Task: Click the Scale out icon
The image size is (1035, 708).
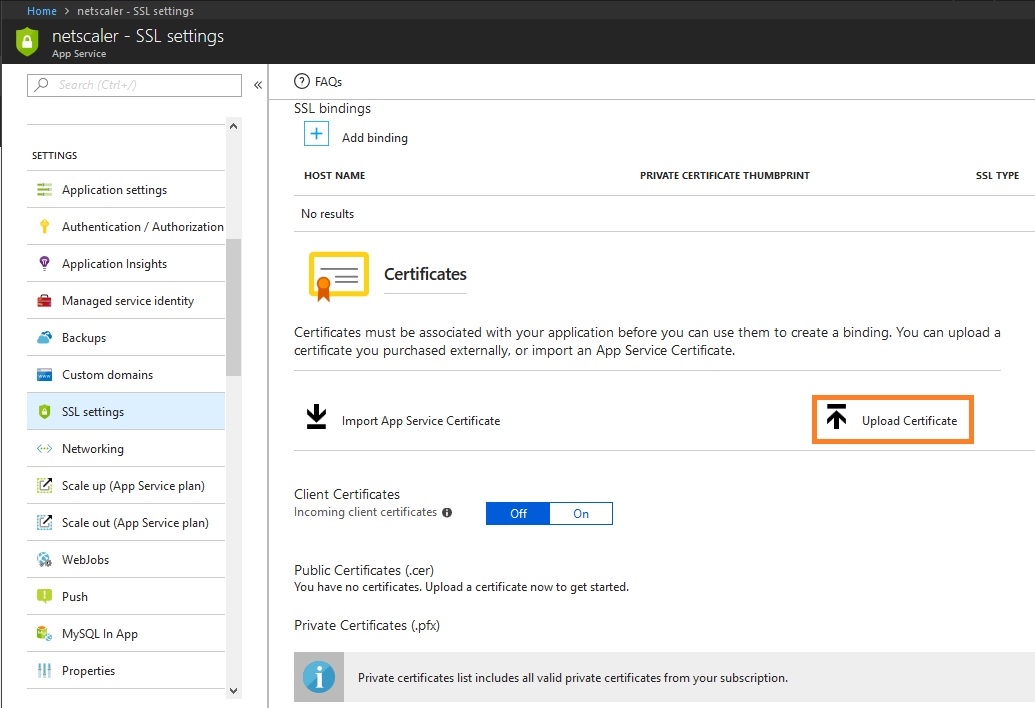Action: point(44,523)
